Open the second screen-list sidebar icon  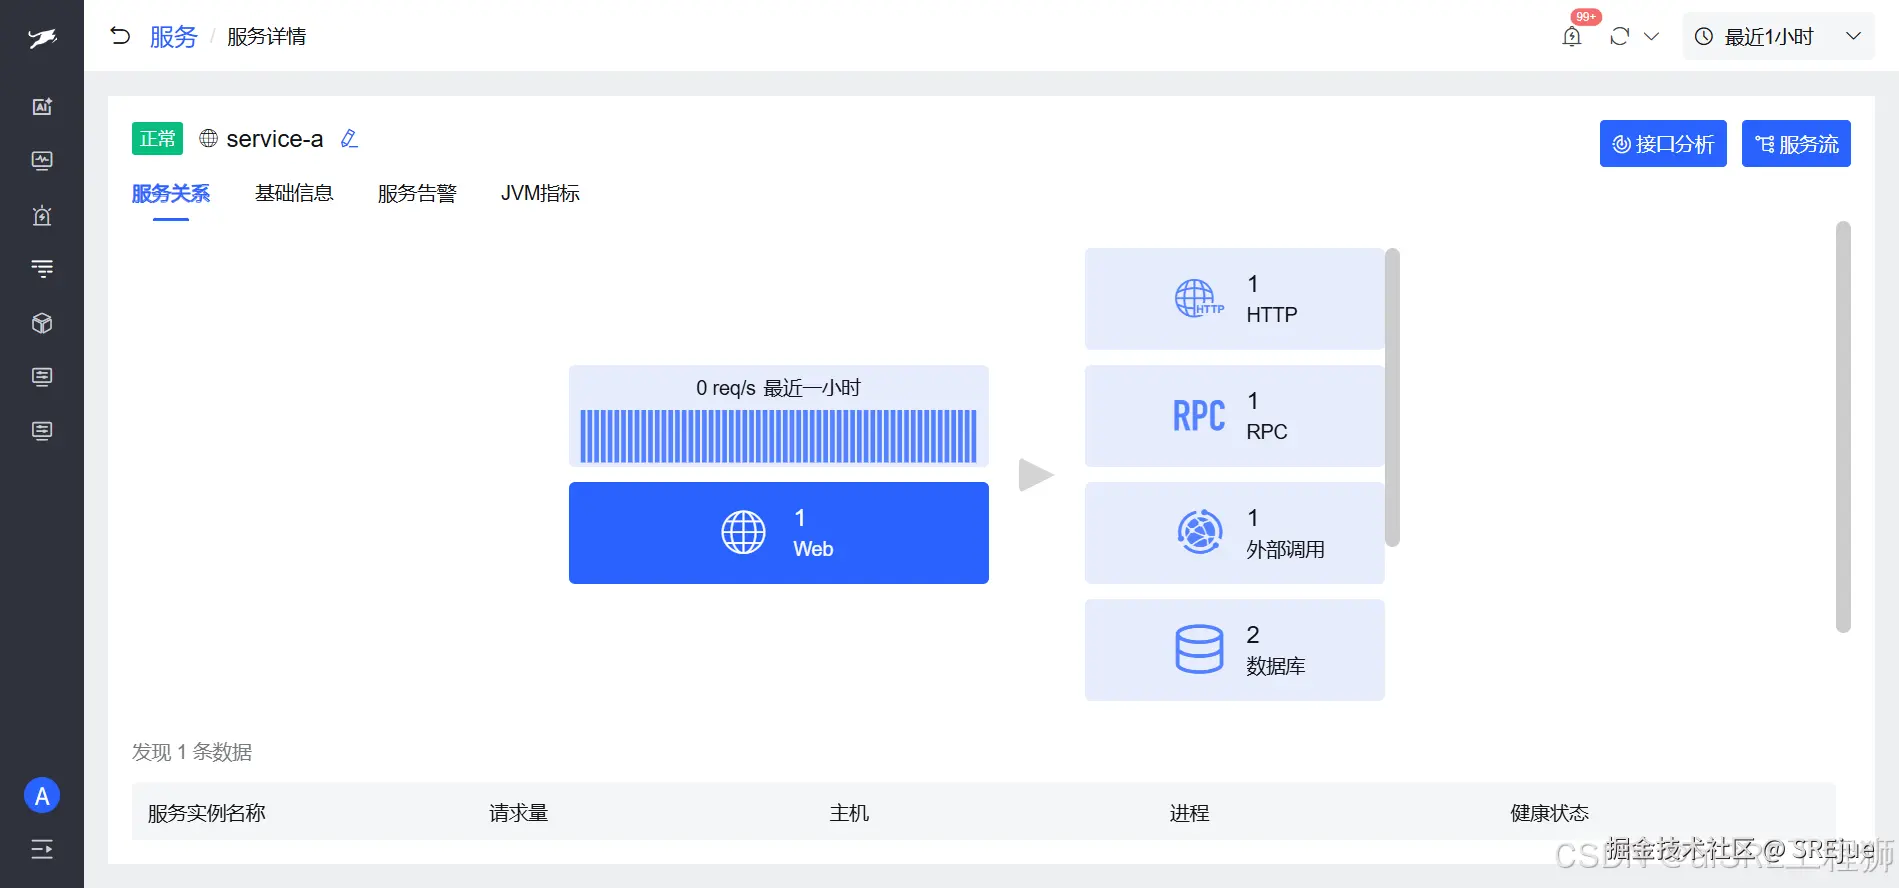click(42, 431)
